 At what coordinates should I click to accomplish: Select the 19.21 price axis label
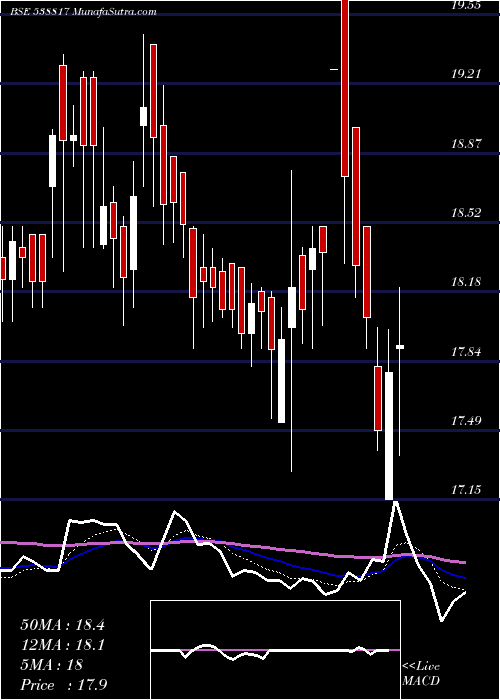click(x=466, y=74)
